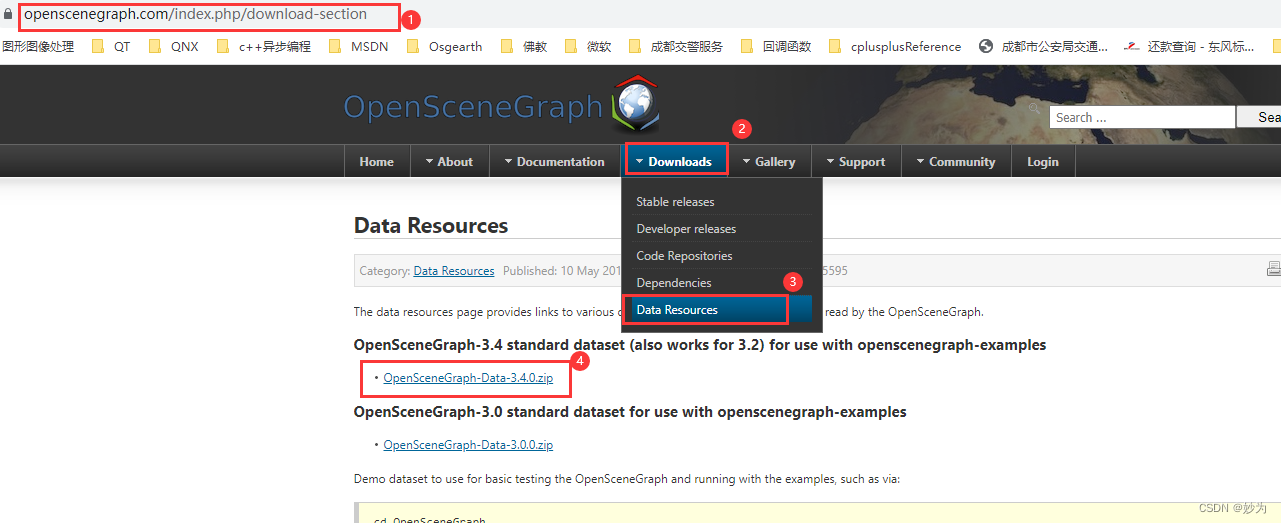Click the Data Resources page heading

click(x=431, y=226)
